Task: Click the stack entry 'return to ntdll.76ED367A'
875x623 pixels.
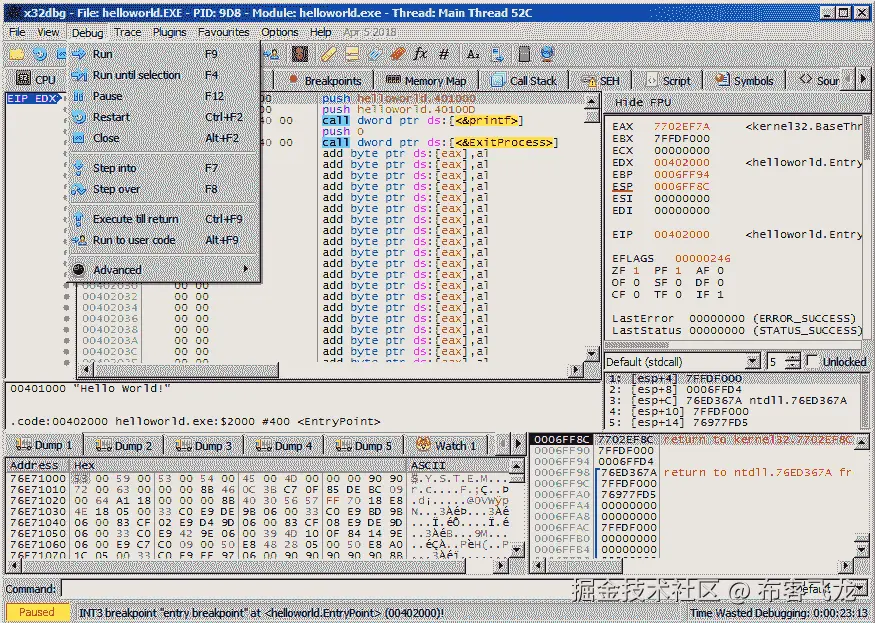Action: tap(757, 472)
